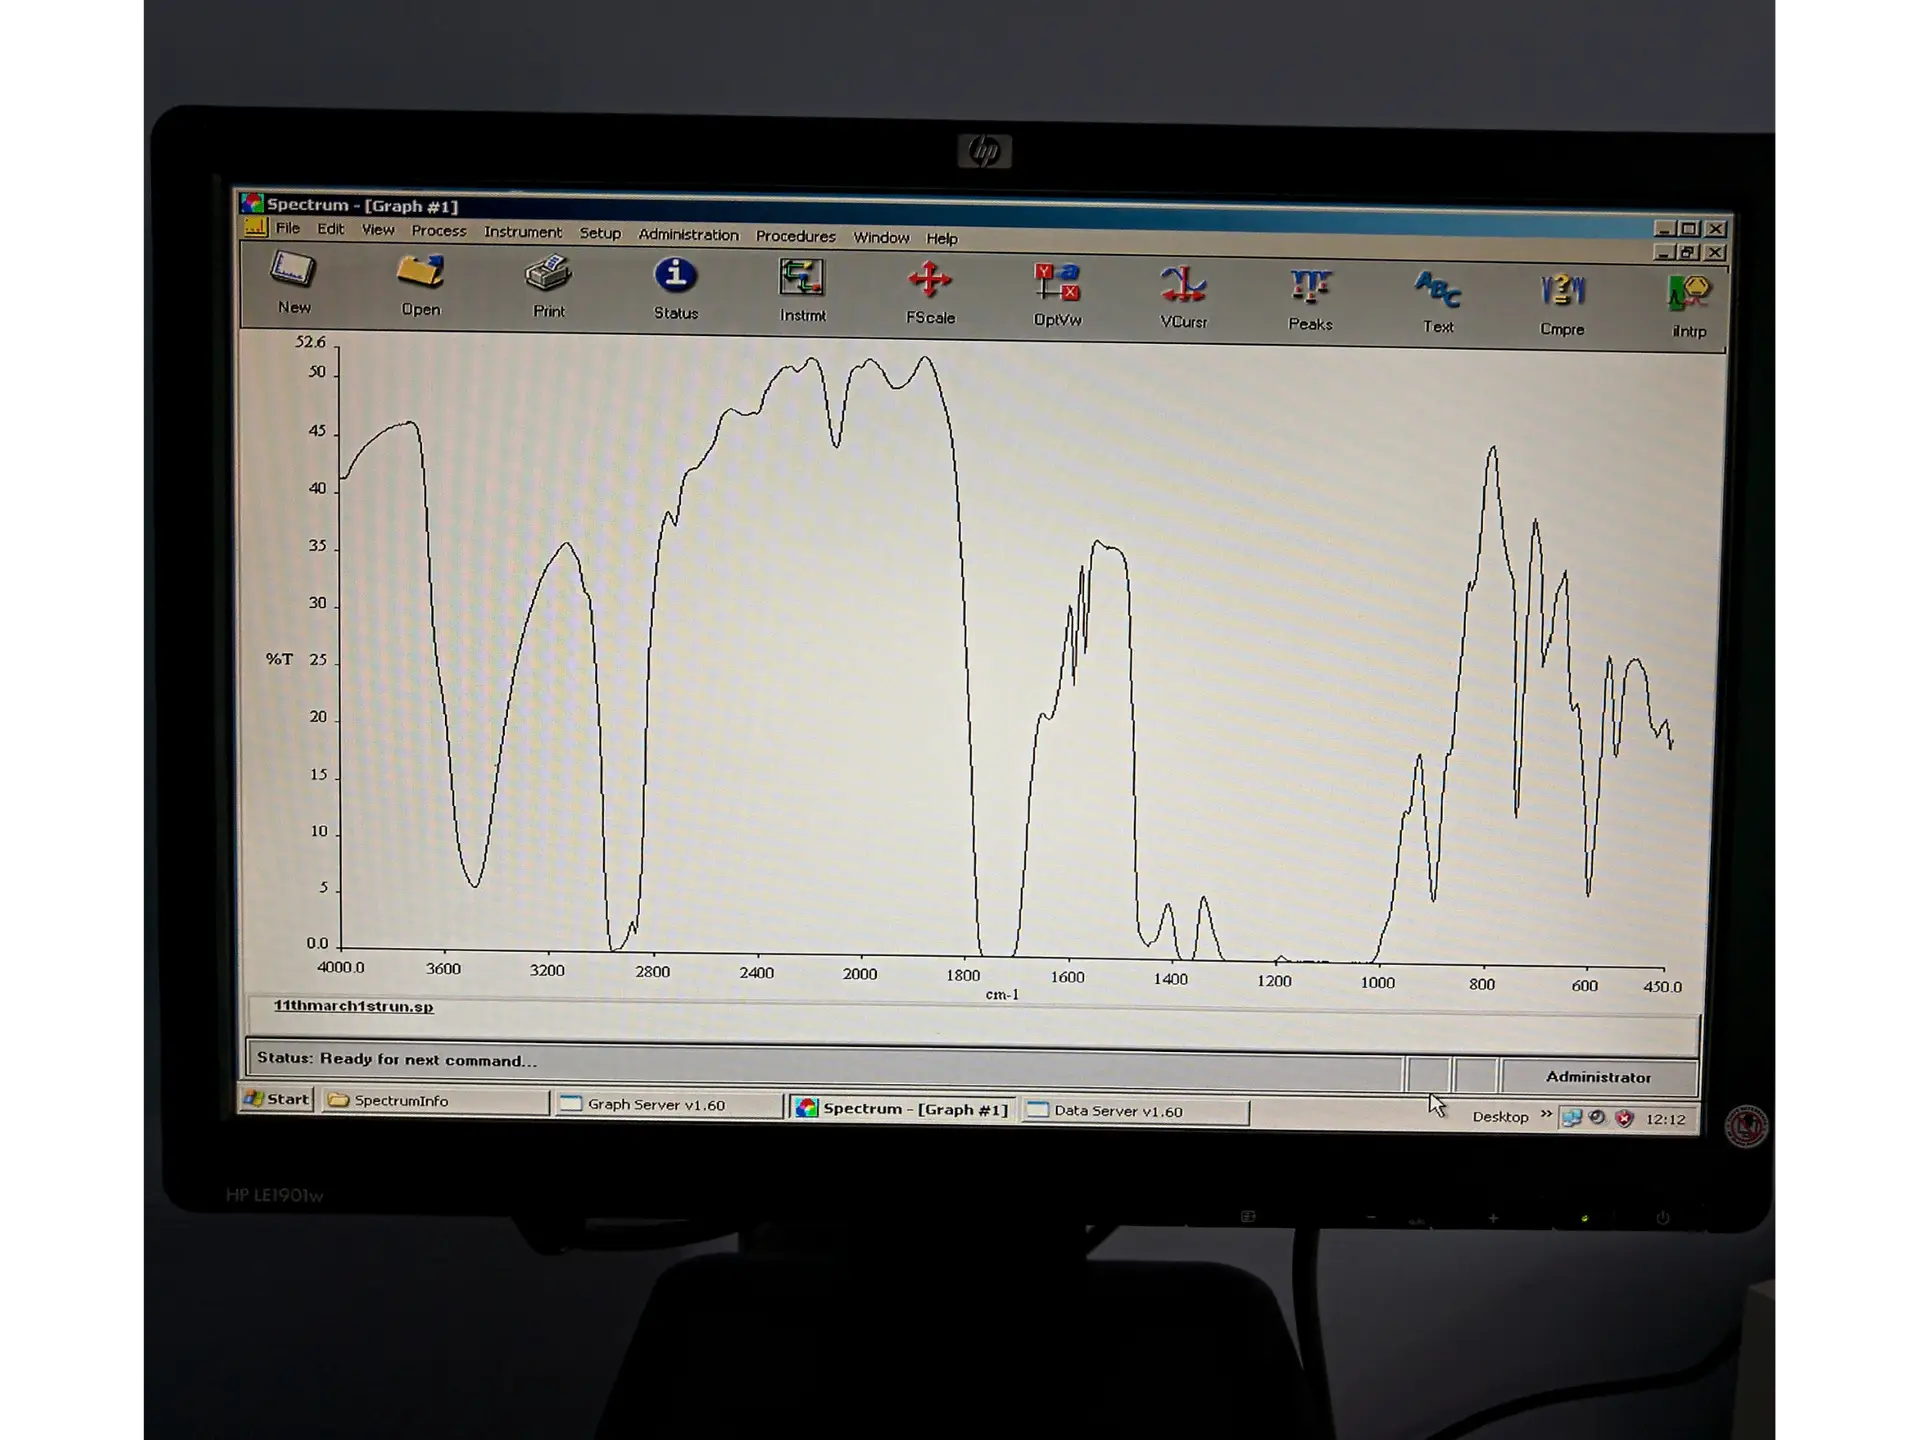Launch the iIntrp interpret icon

click(1689, 295)
